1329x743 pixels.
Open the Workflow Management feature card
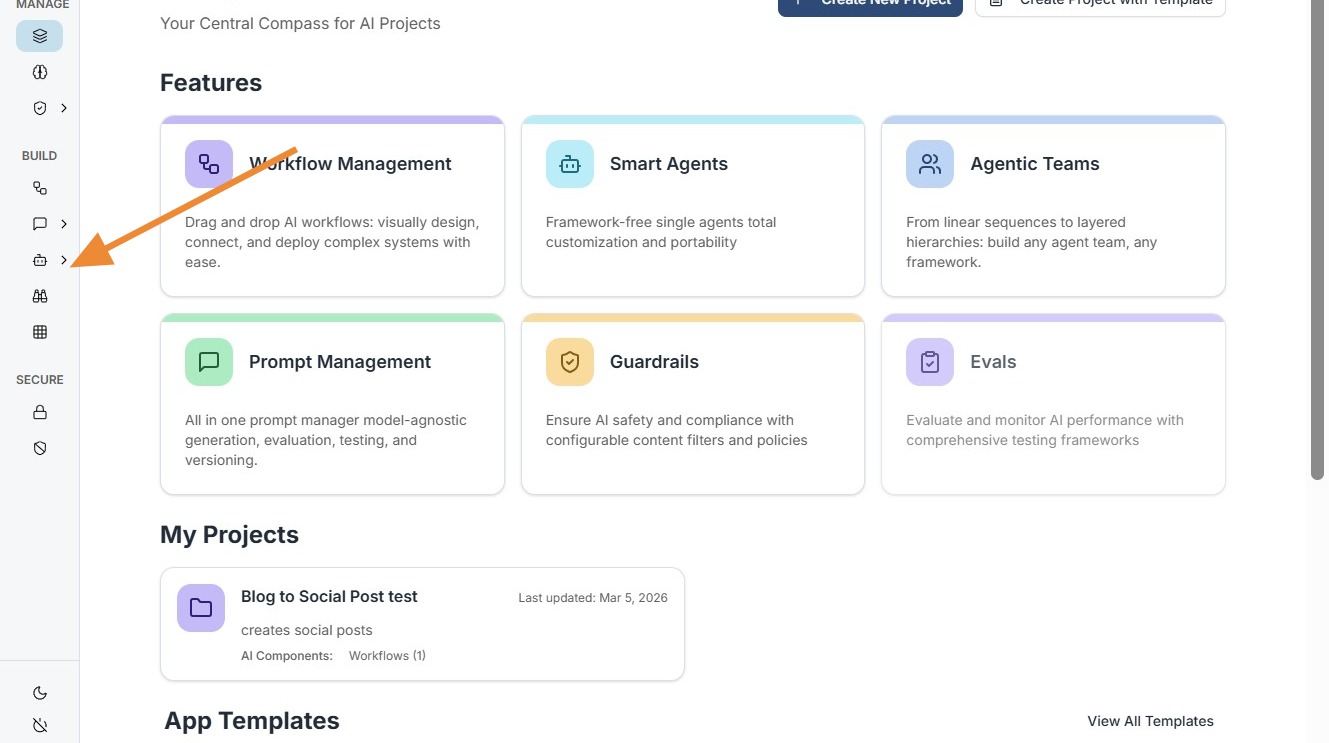tap(332, 206)
